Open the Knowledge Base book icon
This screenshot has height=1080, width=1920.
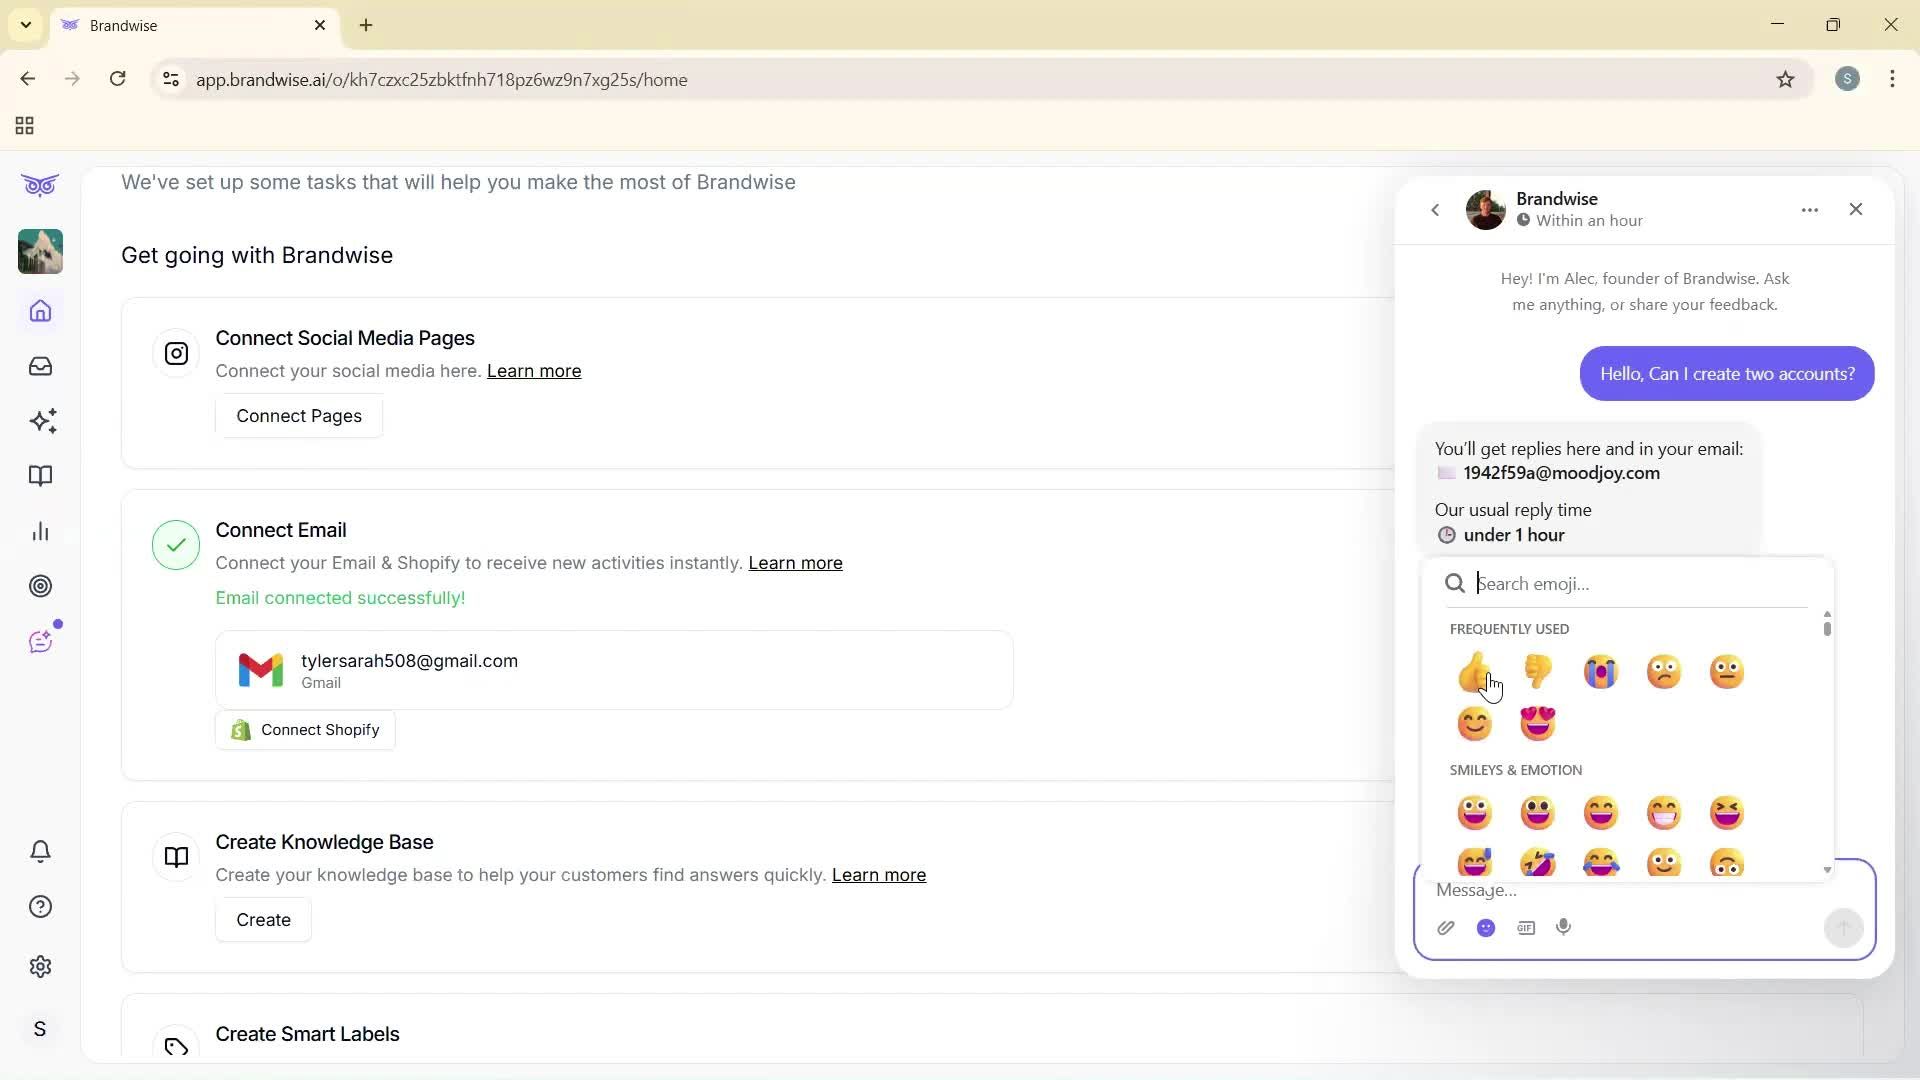(40, 476)
